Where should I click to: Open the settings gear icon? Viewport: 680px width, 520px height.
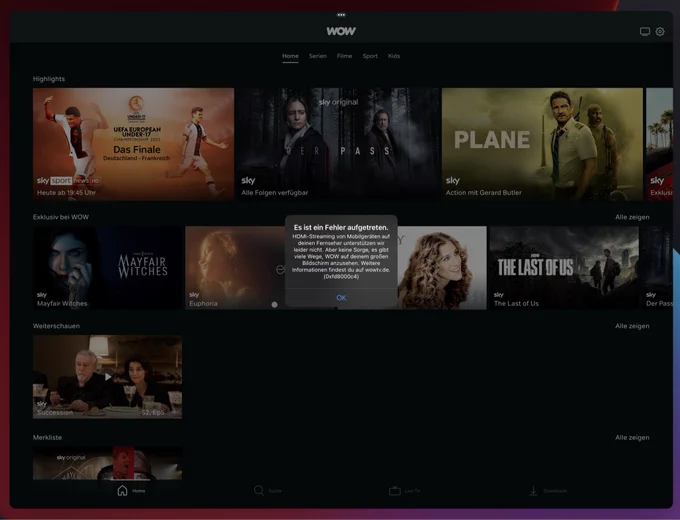coord(660,32)
